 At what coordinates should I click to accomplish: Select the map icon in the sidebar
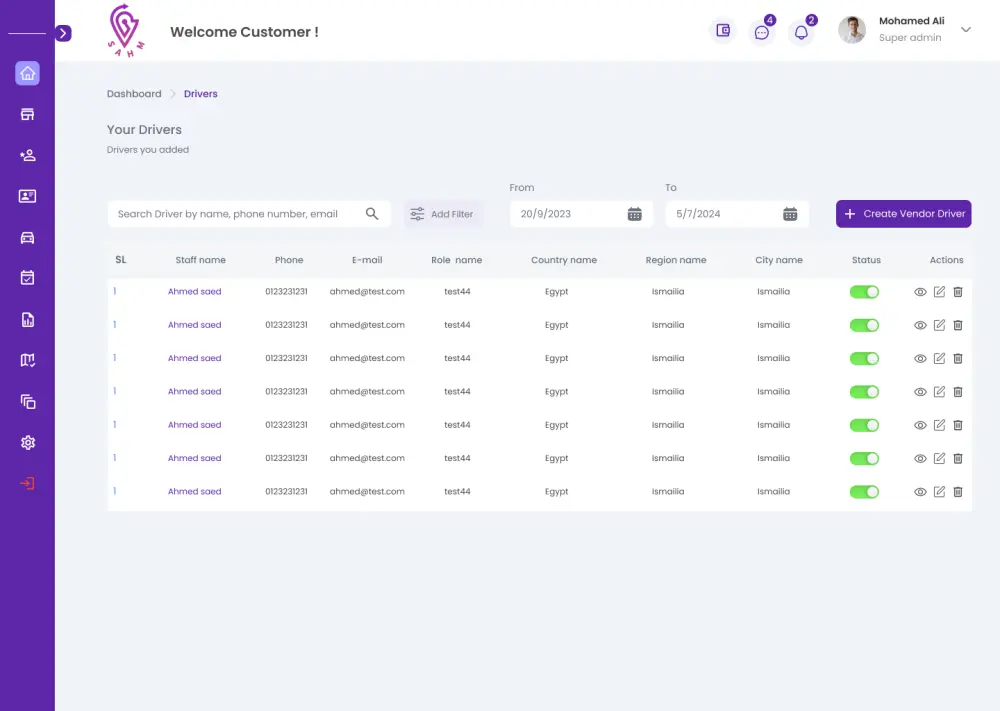[27, 360]
